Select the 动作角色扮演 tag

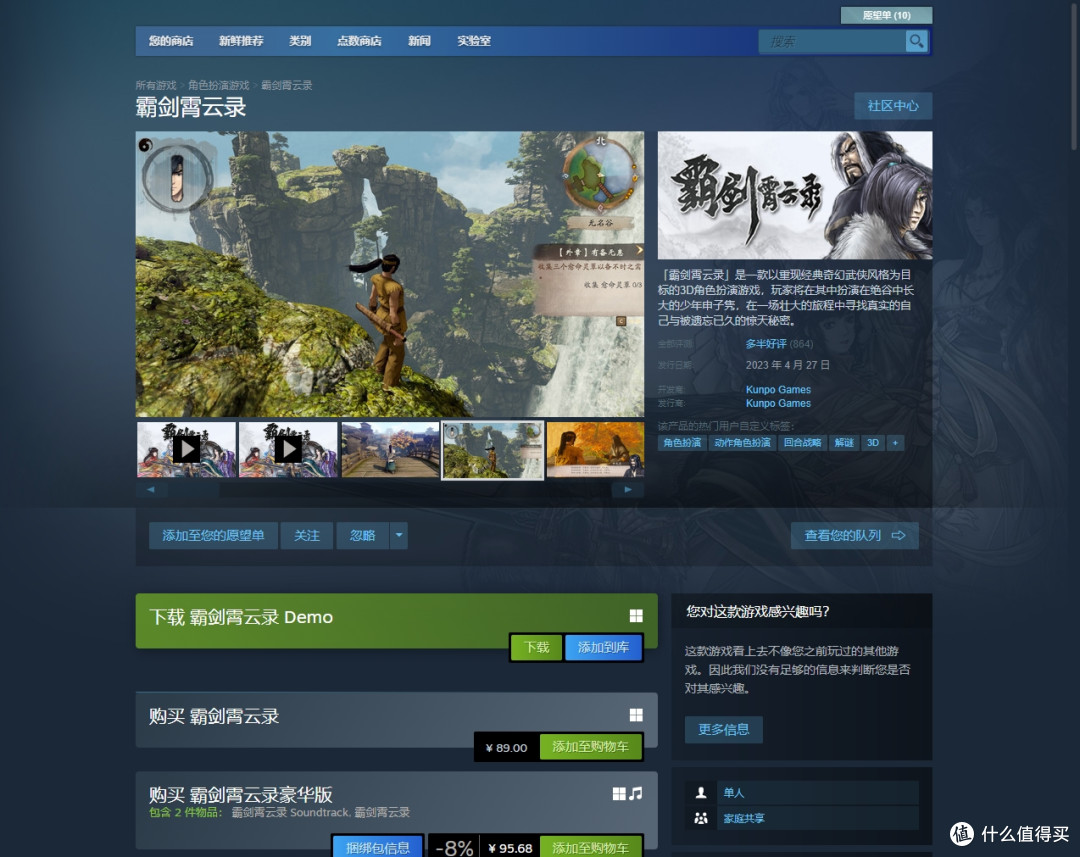point(742,443)
